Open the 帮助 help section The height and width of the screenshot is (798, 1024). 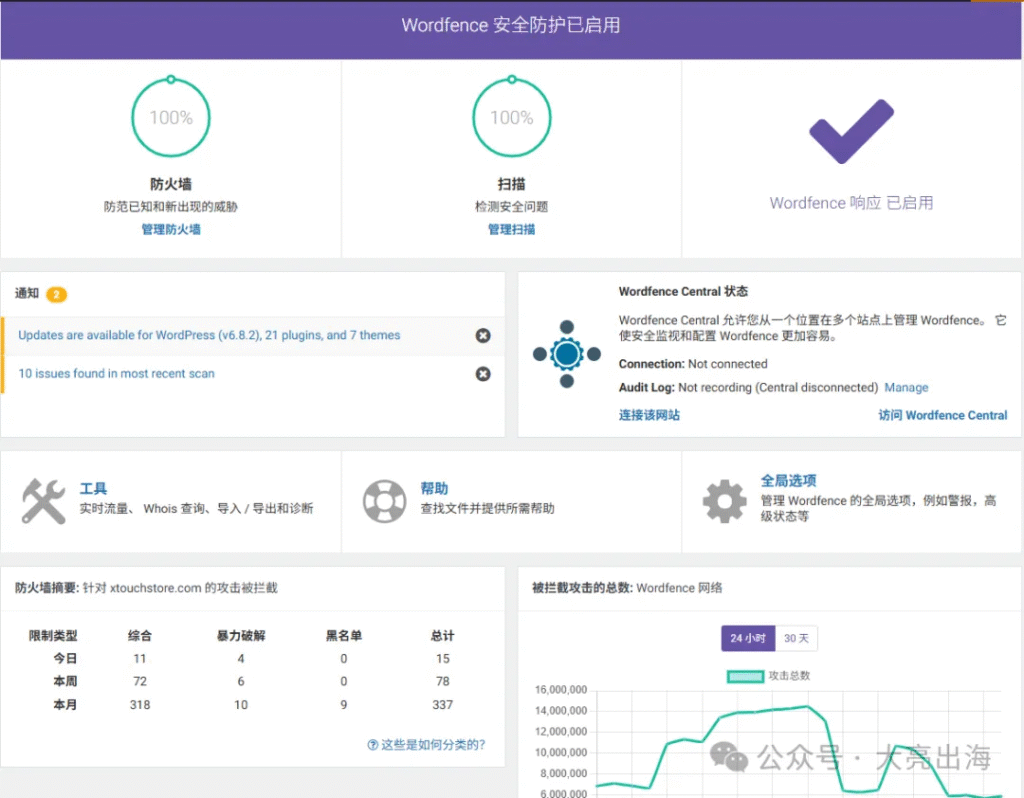click(x=434, y=488)
